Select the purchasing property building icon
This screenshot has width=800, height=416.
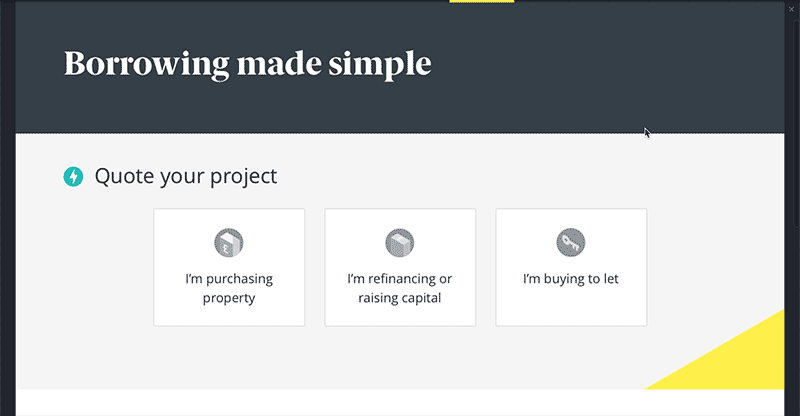click(229, 242)
